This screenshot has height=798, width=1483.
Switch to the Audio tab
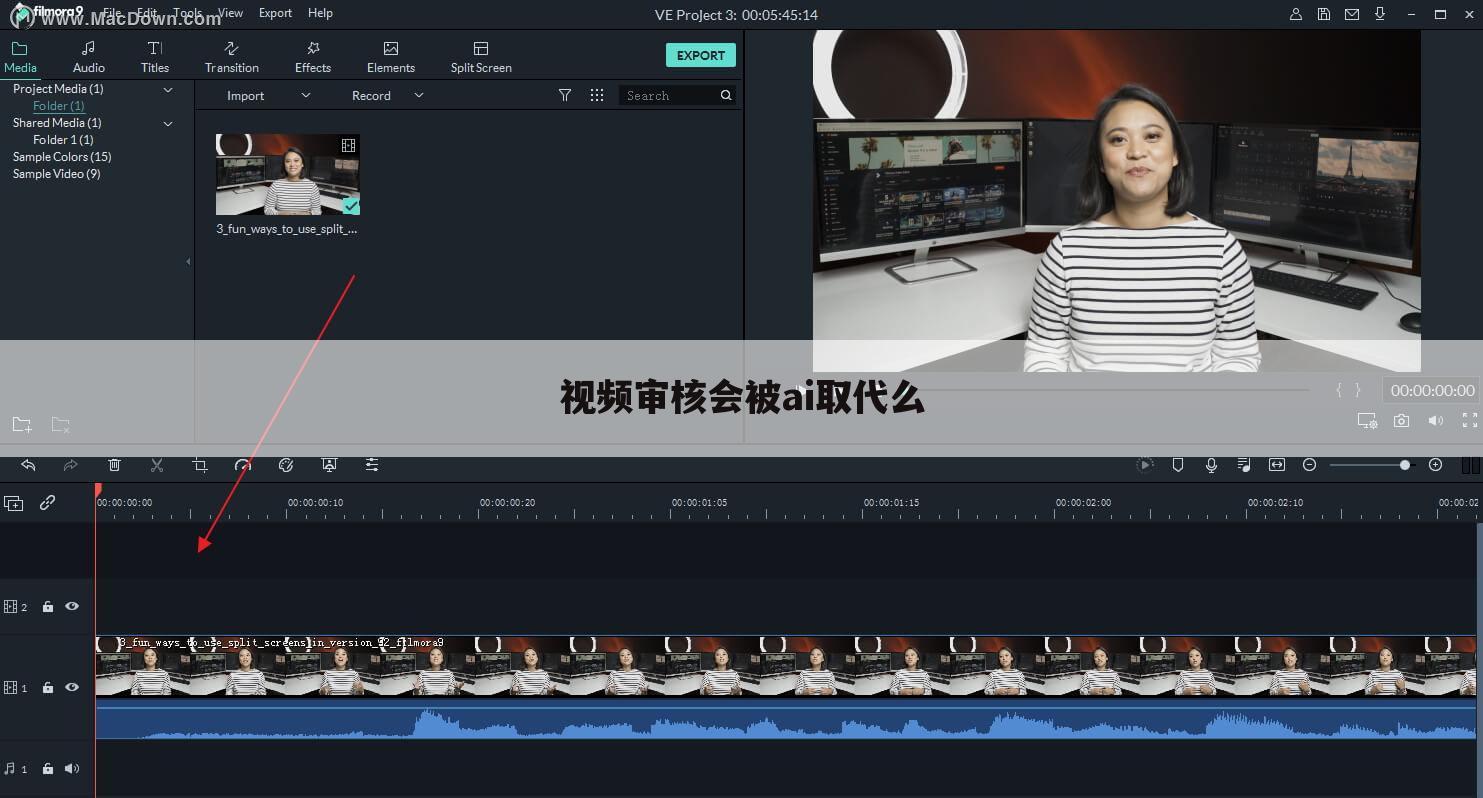pyautogui.click(x=89, y=57)
